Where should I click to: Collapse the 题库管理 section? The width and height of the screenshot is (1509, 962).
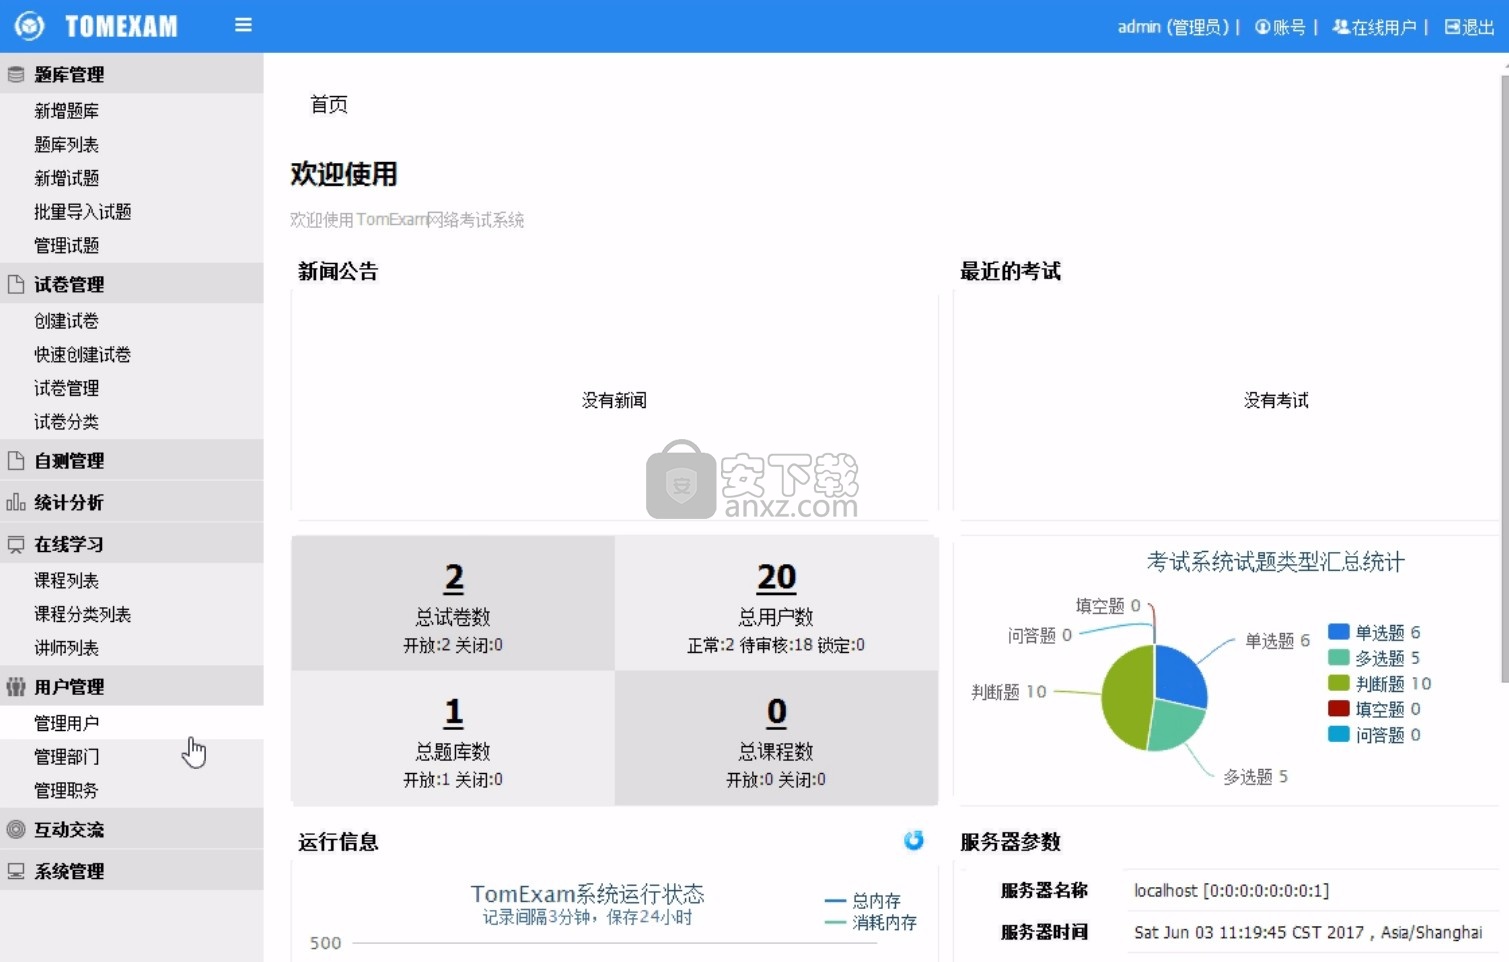(132, 74)
